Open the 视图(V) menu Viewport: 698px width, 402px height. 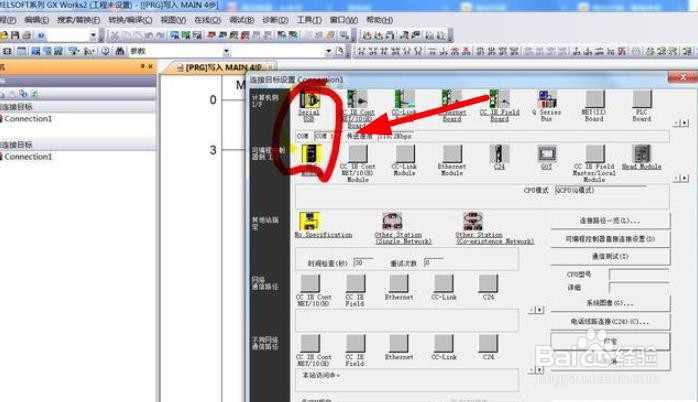click(173, 20)
